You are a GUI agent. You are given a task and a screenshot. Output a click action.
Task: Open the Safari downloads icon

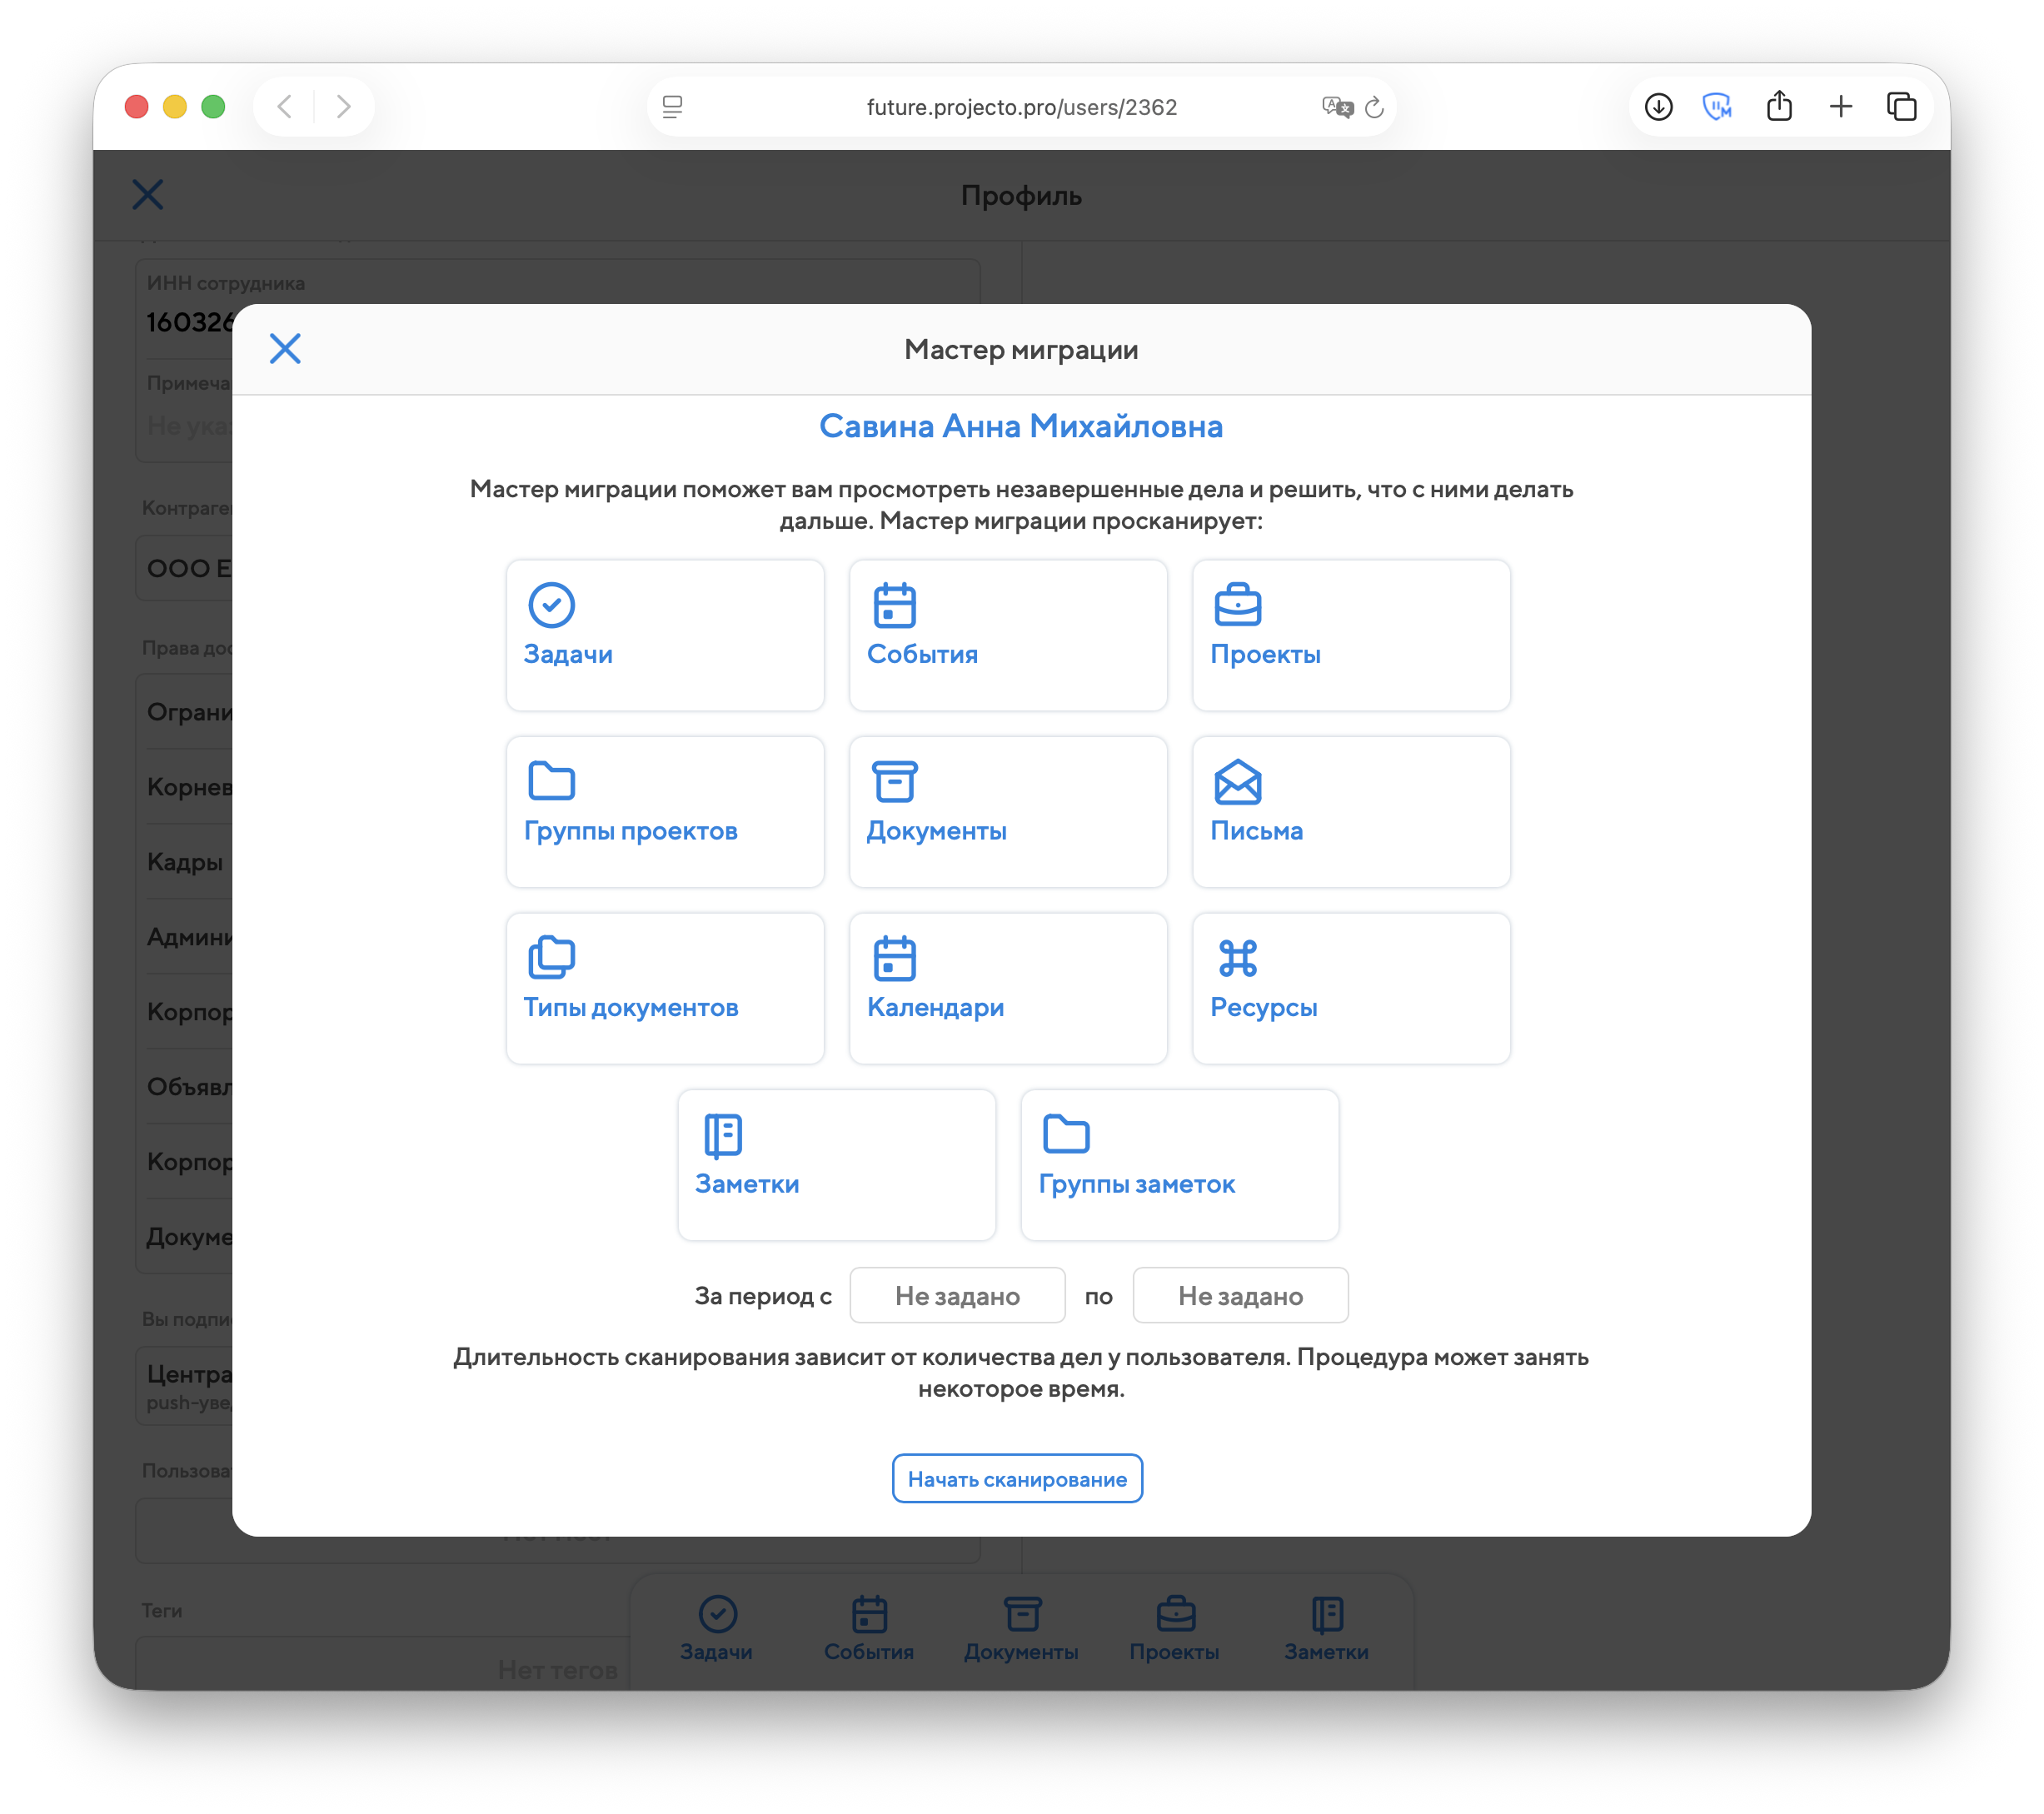(x=1658, y=107)
